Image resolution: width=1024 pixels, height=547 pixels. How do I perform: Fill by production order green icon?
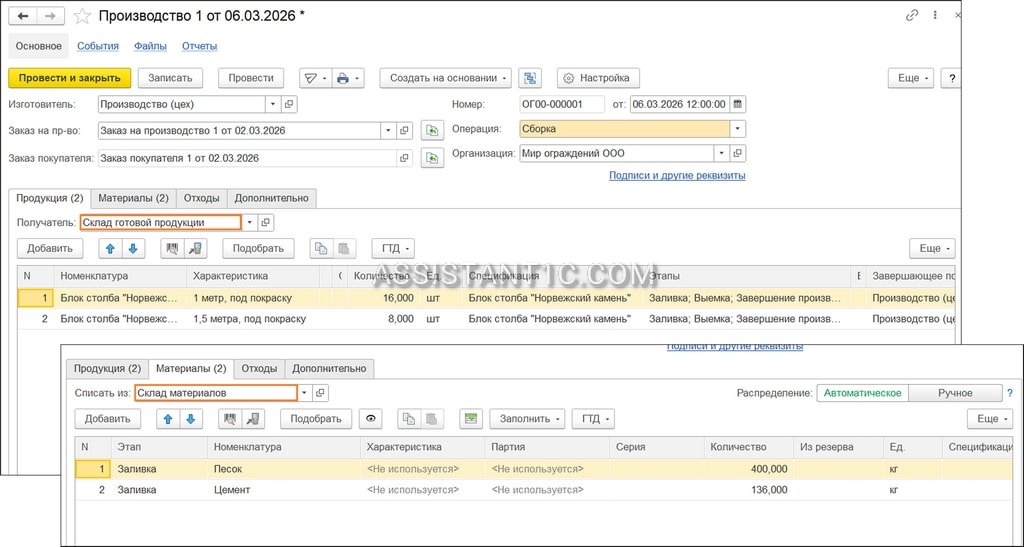pos(432,131)
